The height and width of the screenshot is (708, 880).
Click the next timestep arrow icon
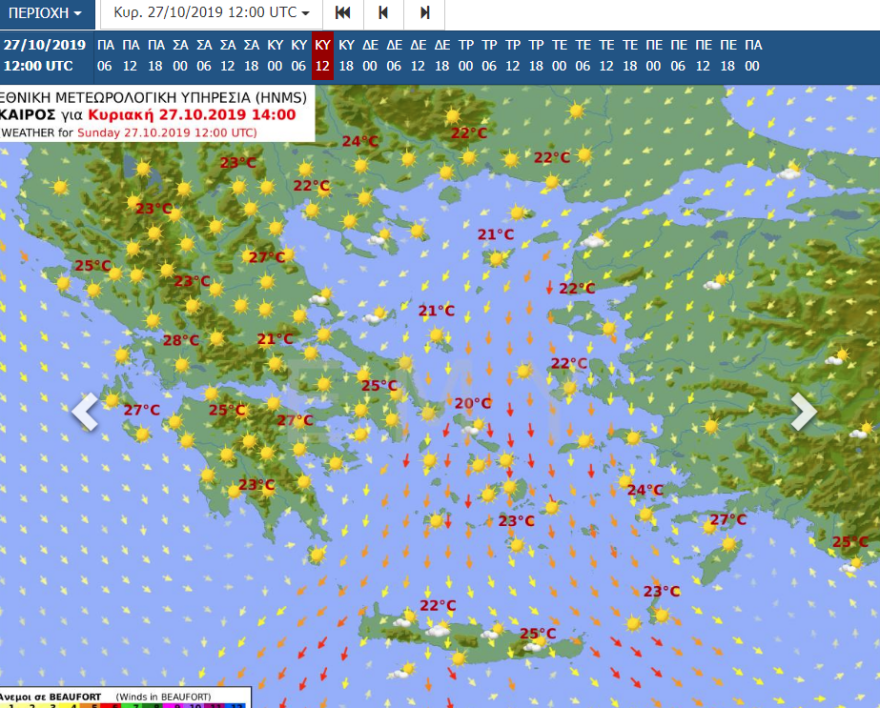(x=423, y=14)
